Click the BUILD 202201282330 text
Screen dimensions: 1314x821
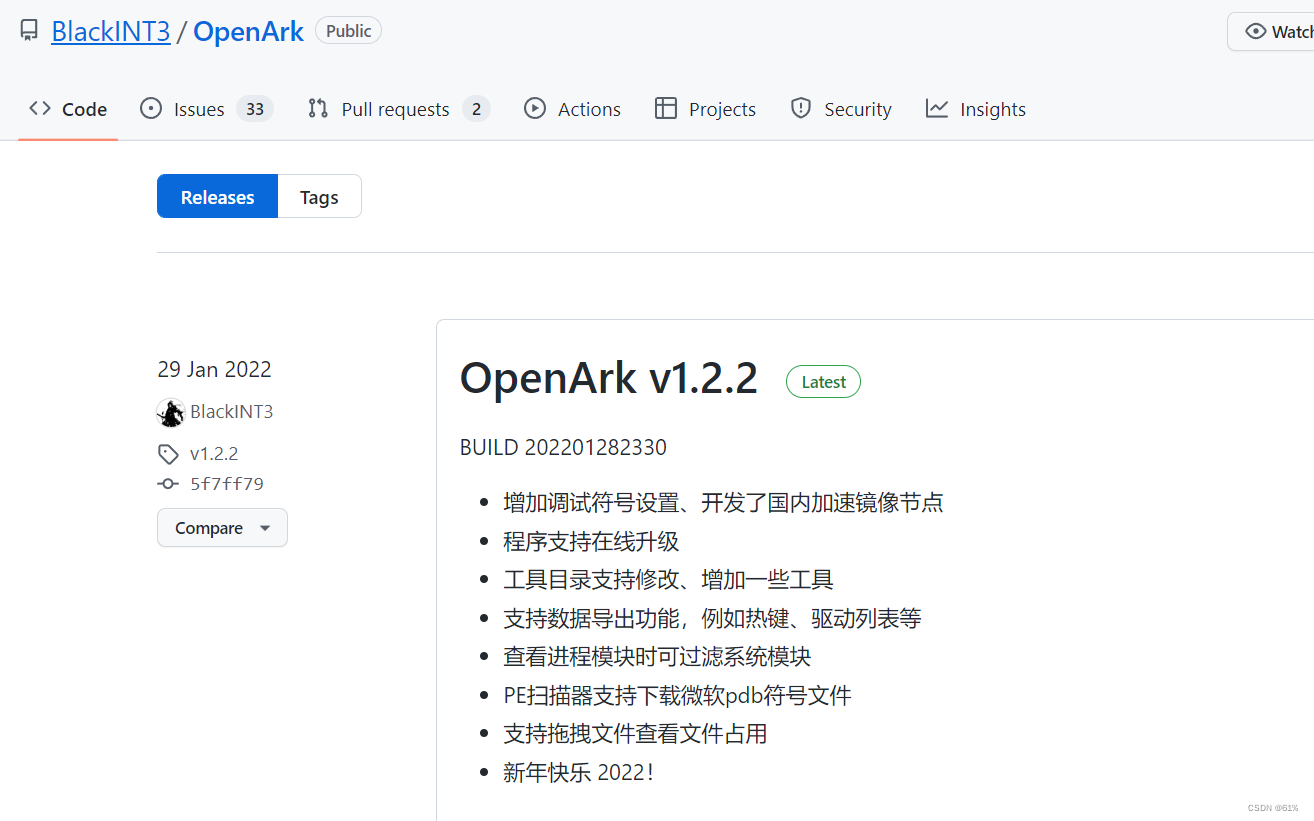[x=563, y=447]
